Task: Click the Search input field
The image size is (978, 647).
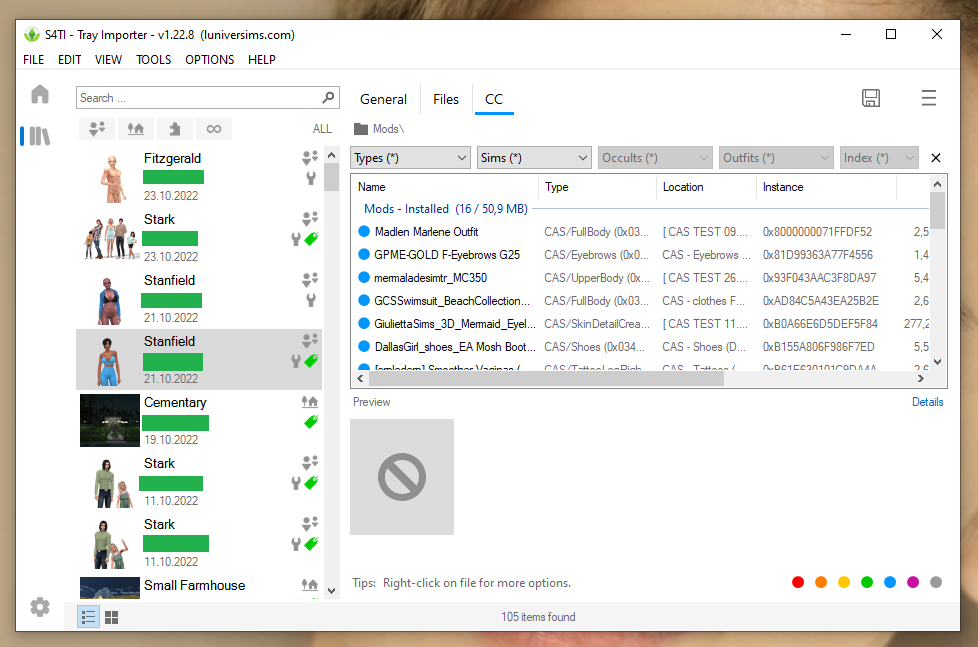Action: point(198,98)
